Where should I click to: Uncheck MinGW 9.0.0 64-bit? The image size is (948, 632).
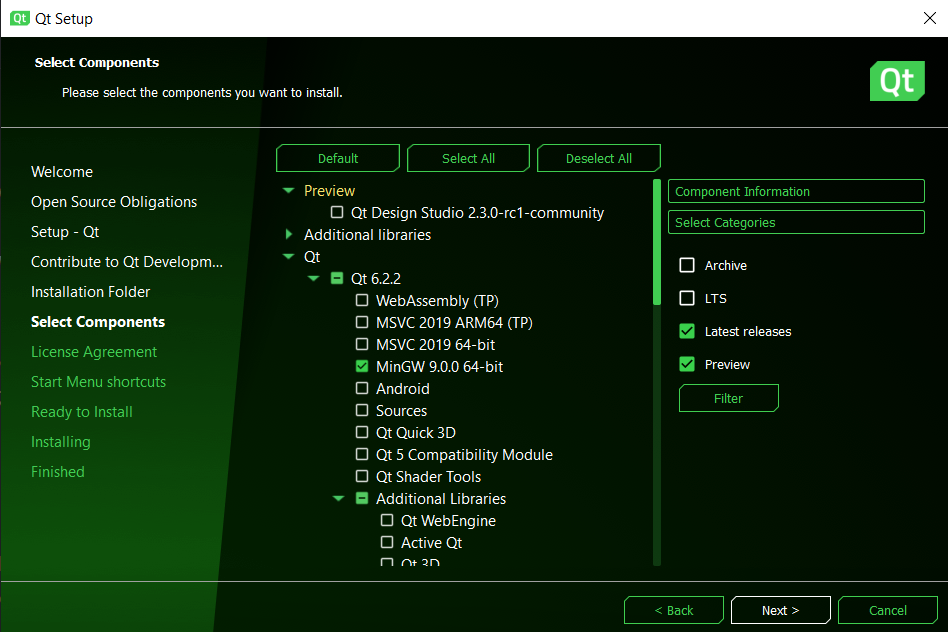click(362, 366)
